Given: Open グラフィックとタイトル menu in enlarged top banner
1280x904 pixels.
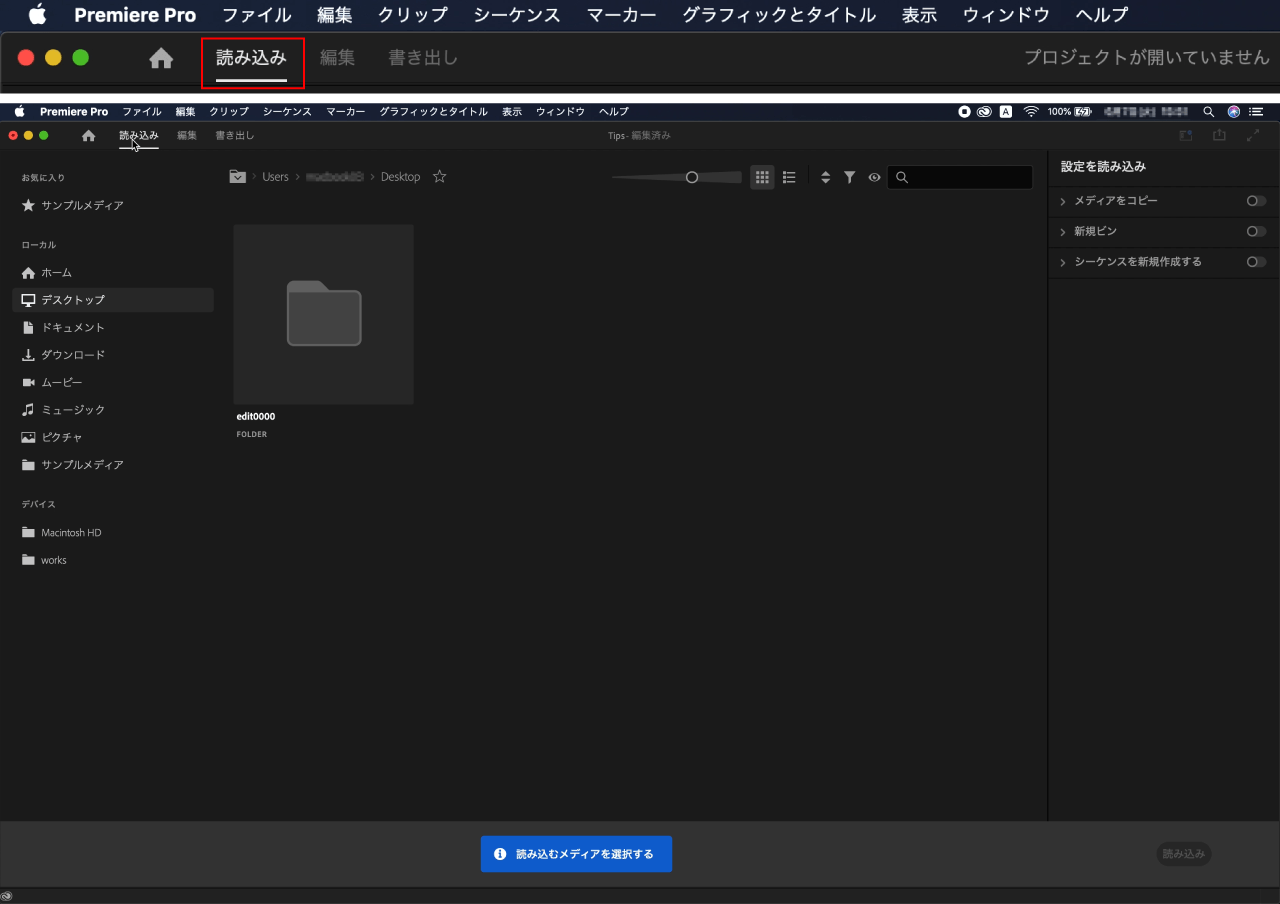Looking at the screenshot, I should (779, 15).
